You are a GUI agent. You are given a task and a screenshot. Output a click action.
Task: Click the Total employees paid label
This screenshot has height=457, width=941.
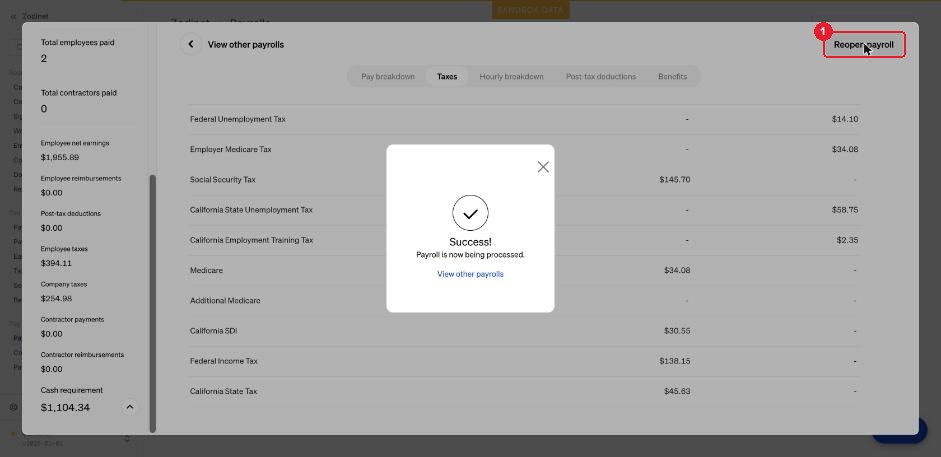coord(77,43)
